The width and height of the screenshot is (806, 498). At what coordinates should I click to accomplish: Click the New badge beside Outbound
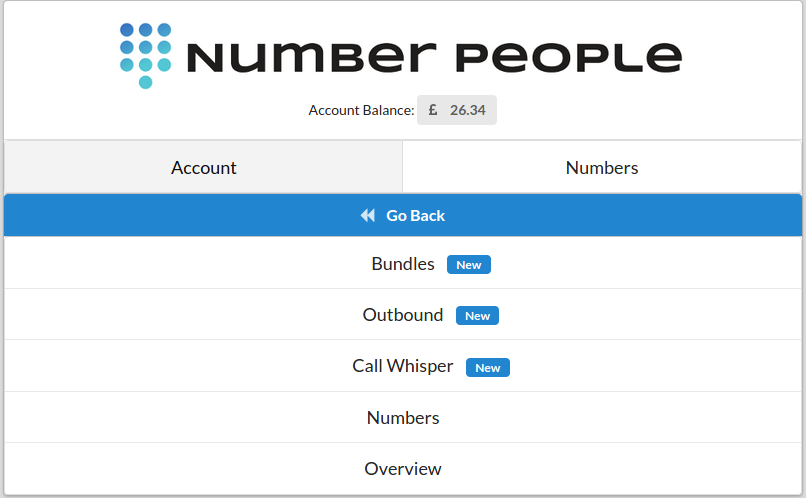click(478, 316)
